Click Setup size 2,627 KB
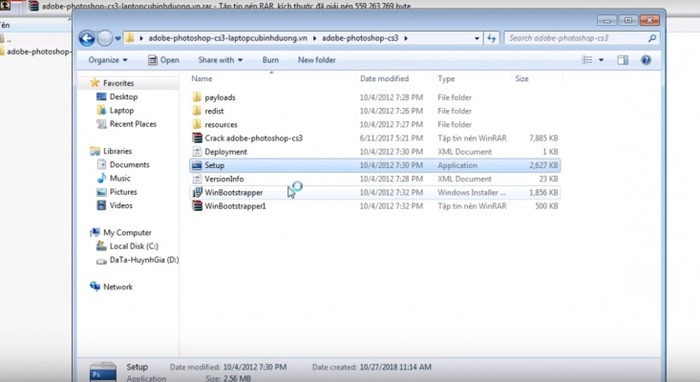Image resolution: width=700 pixels, height=382 pixels. (x=543, y=165)
